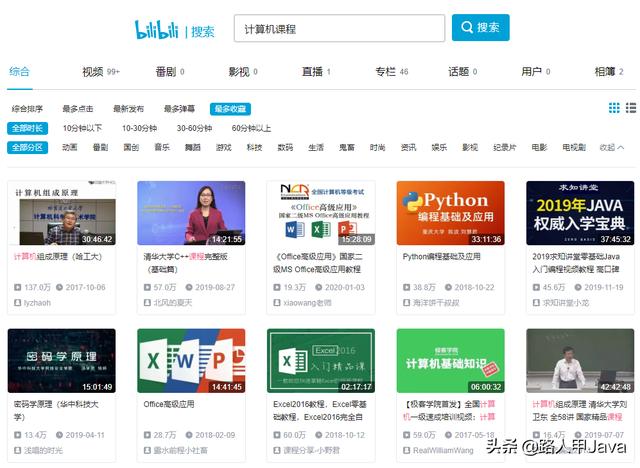
Task: Select the 最多收藏 sort option
Action: point(229,108)
